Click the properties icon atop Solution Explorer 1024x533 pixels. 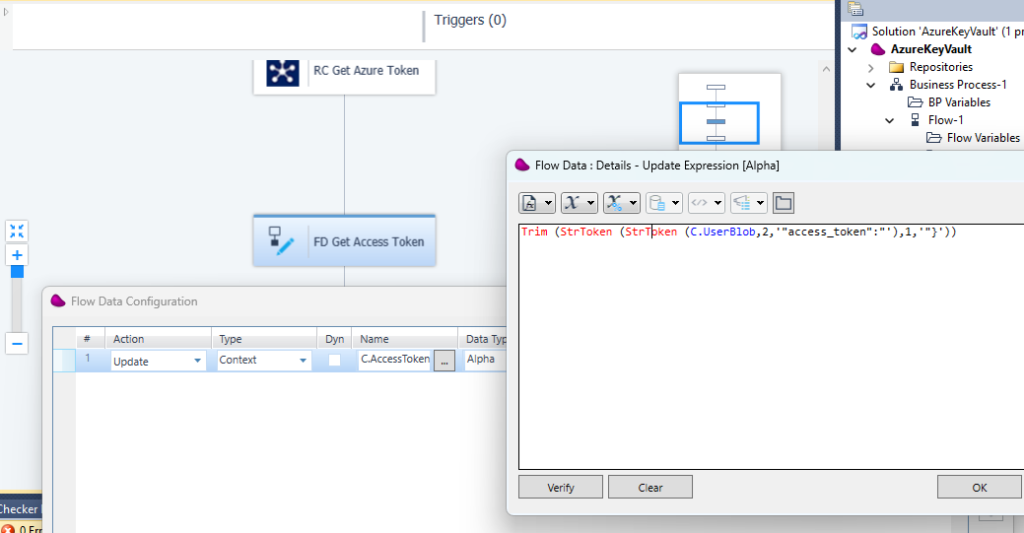tap(855, 9)
